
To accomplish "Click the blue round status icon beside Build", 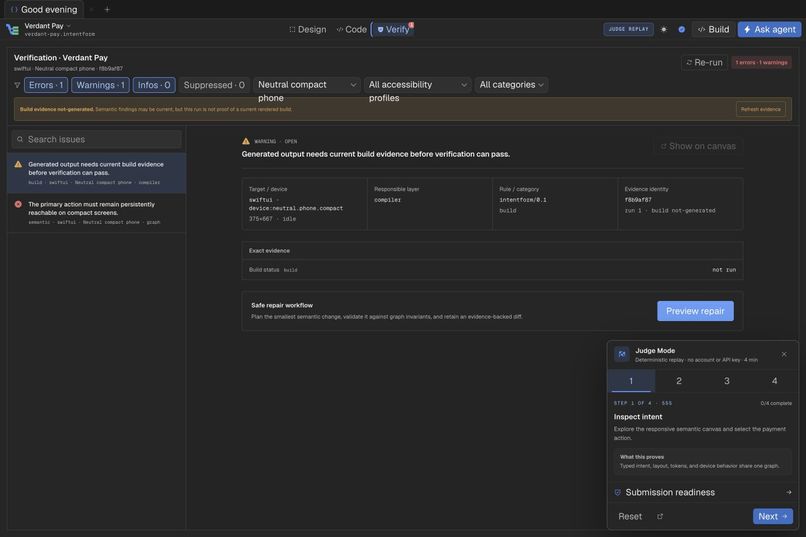I will [682, 29].
